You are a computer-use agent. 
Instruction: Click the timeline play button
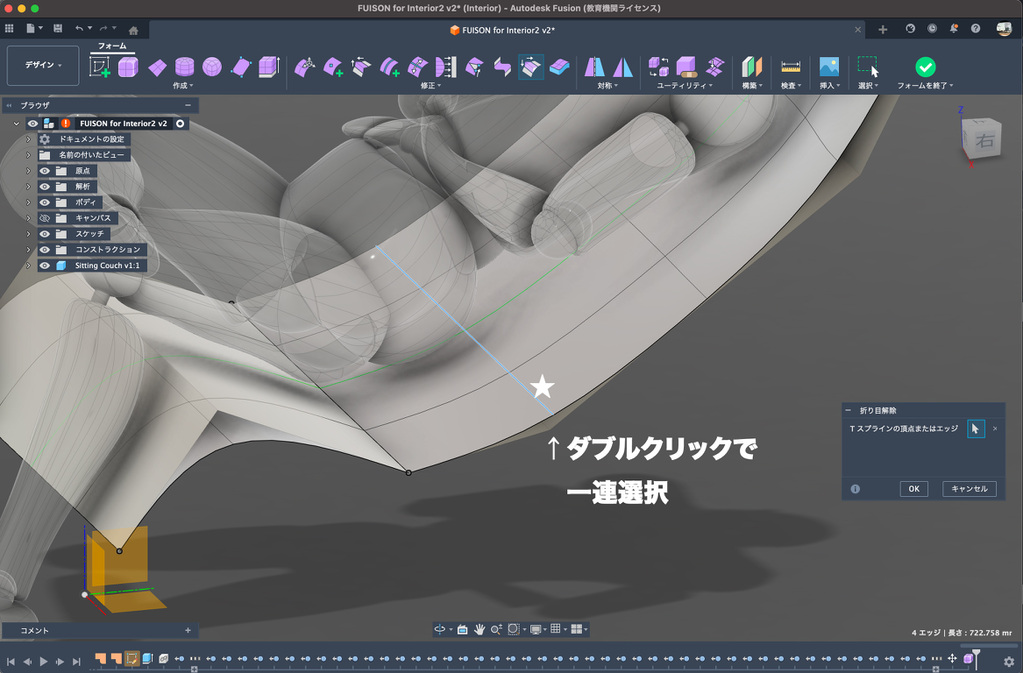(43, 662)
